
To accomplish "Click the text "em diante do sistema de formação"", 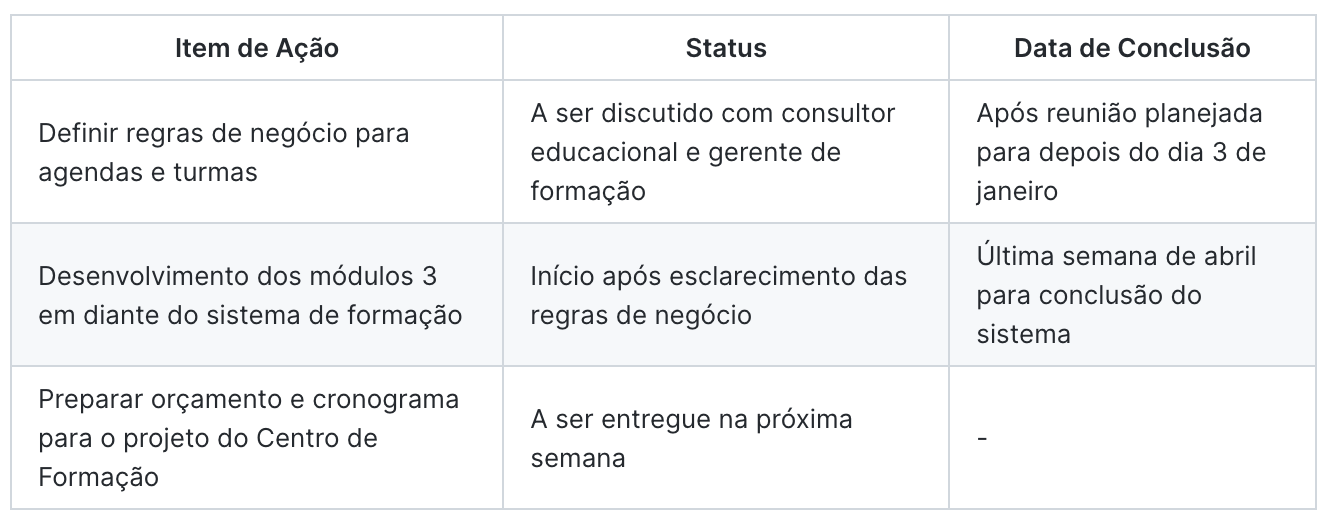I will [250, 315].
